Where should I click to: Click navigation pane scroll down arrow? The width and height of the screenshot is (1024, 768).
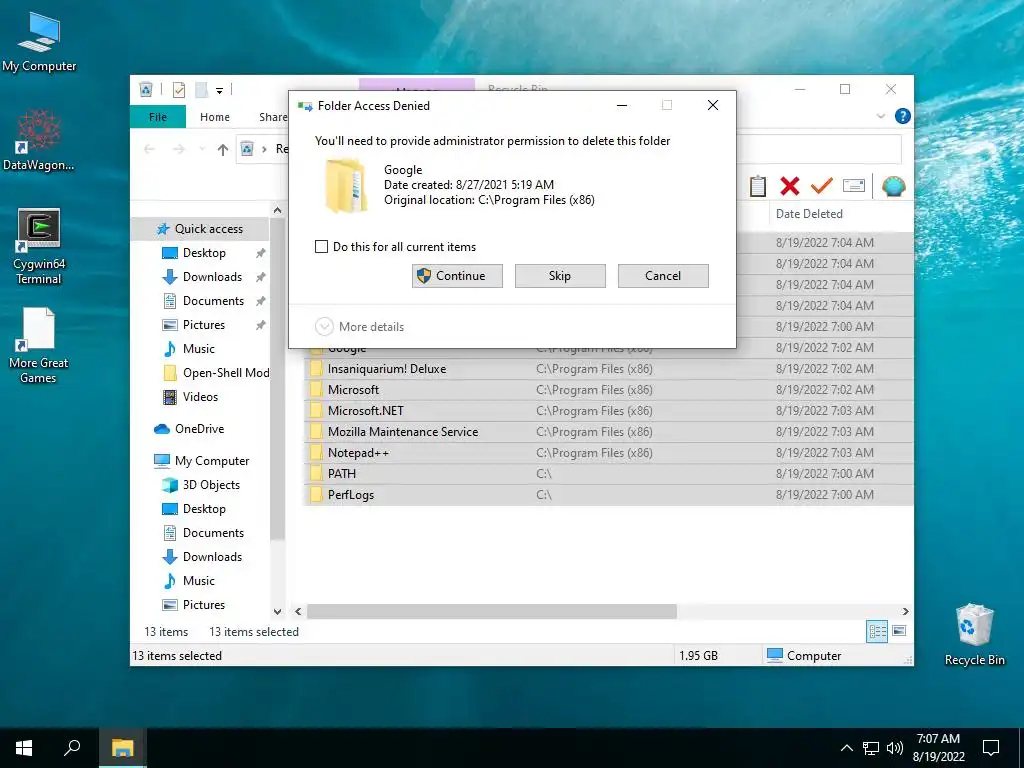278,612
